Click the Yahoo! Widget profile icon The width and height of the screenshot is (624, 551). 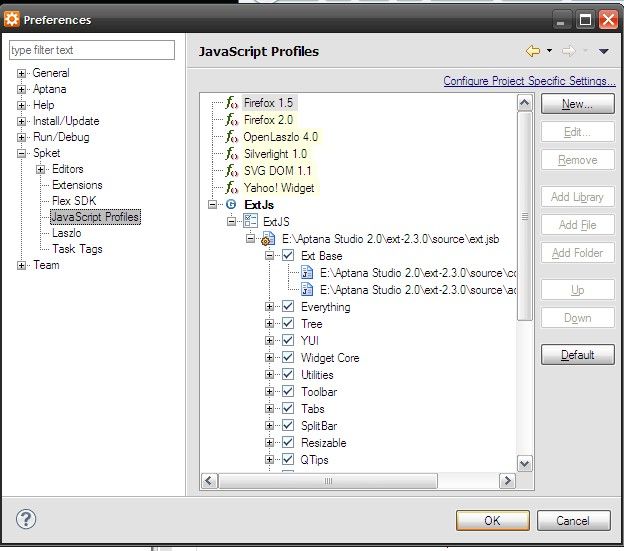[x=231, y=188]
